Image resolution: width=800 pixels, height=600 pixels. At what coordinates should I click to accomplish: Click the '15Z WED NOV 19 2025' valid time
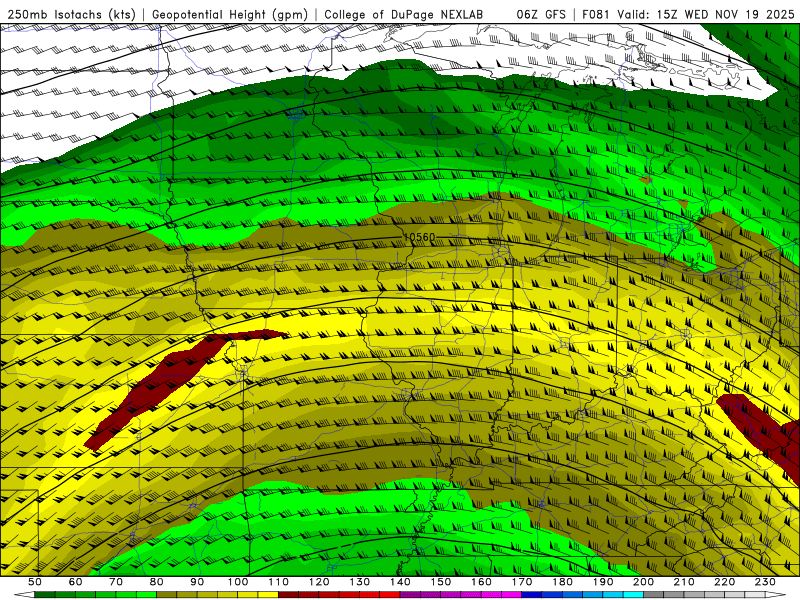(x=725, y=14)
